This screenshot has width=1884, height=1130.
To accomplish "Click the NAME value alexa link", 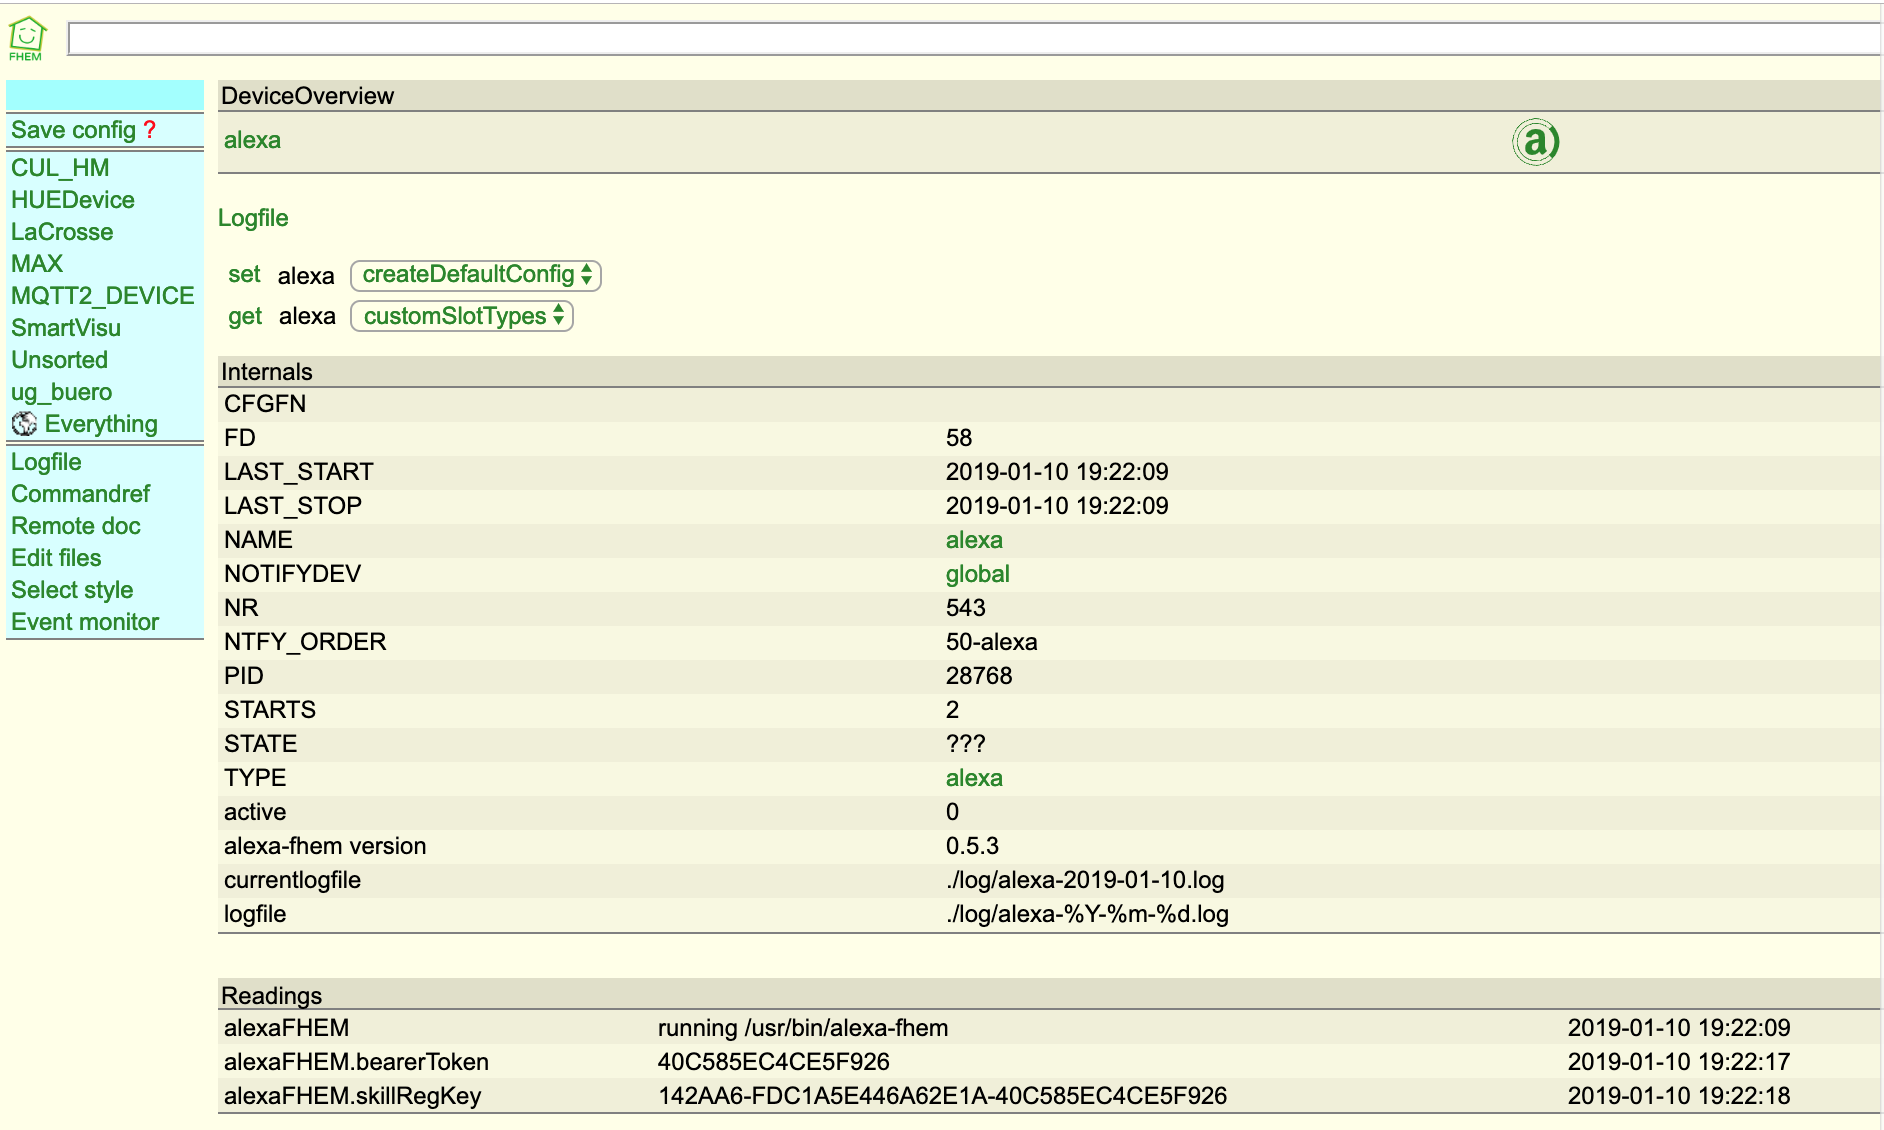I will tap(974, 540).
